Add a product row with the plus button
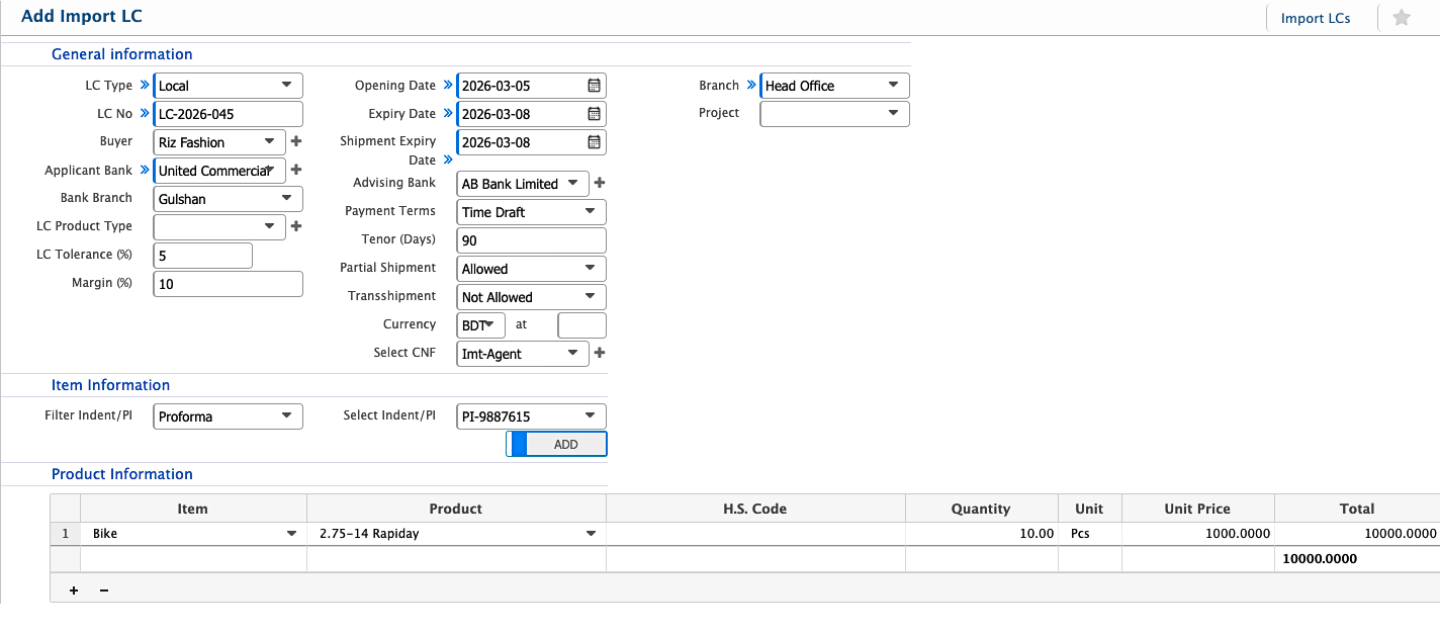 (x=72, y=590)
